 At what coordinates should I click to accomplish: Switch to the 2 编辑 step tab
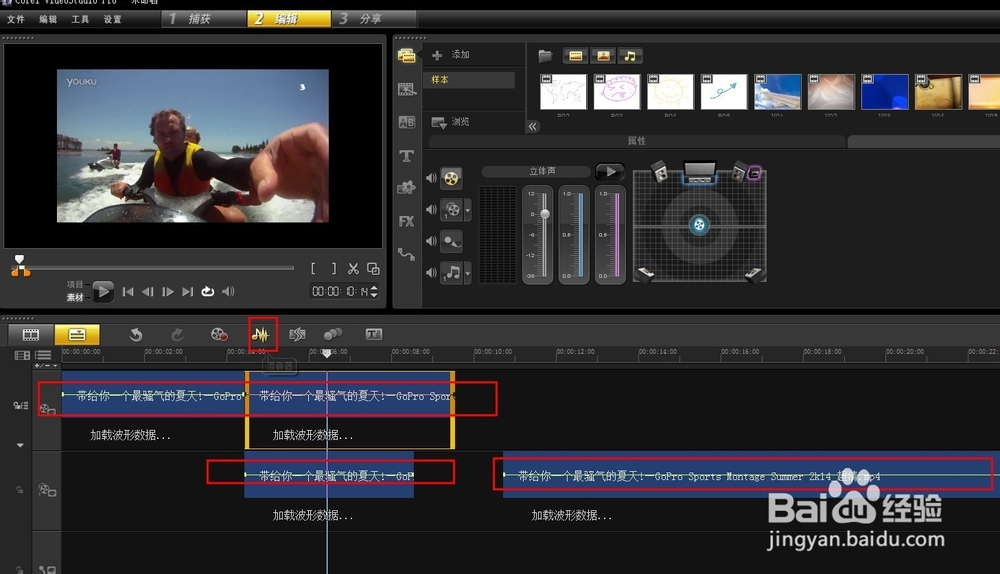click(289, 19)
